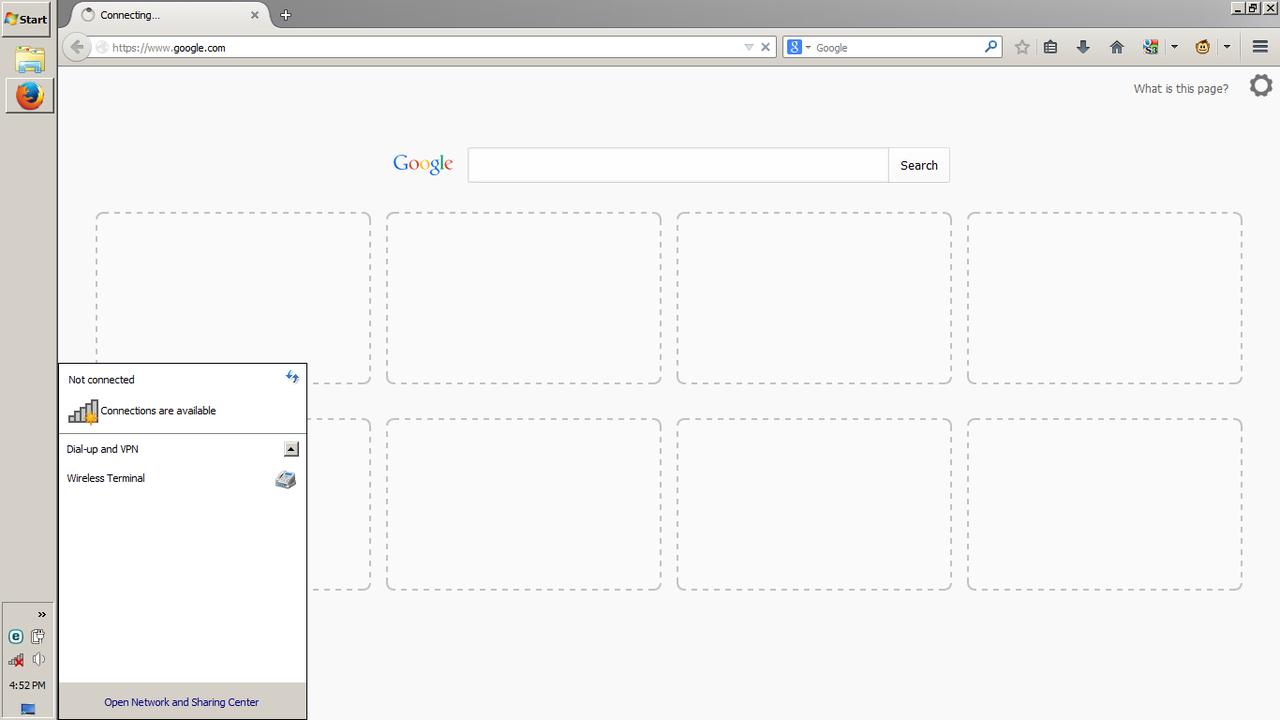Screen dimensions: 1280x720
Task: Bookmark this page with the star
Action: 1022,47
